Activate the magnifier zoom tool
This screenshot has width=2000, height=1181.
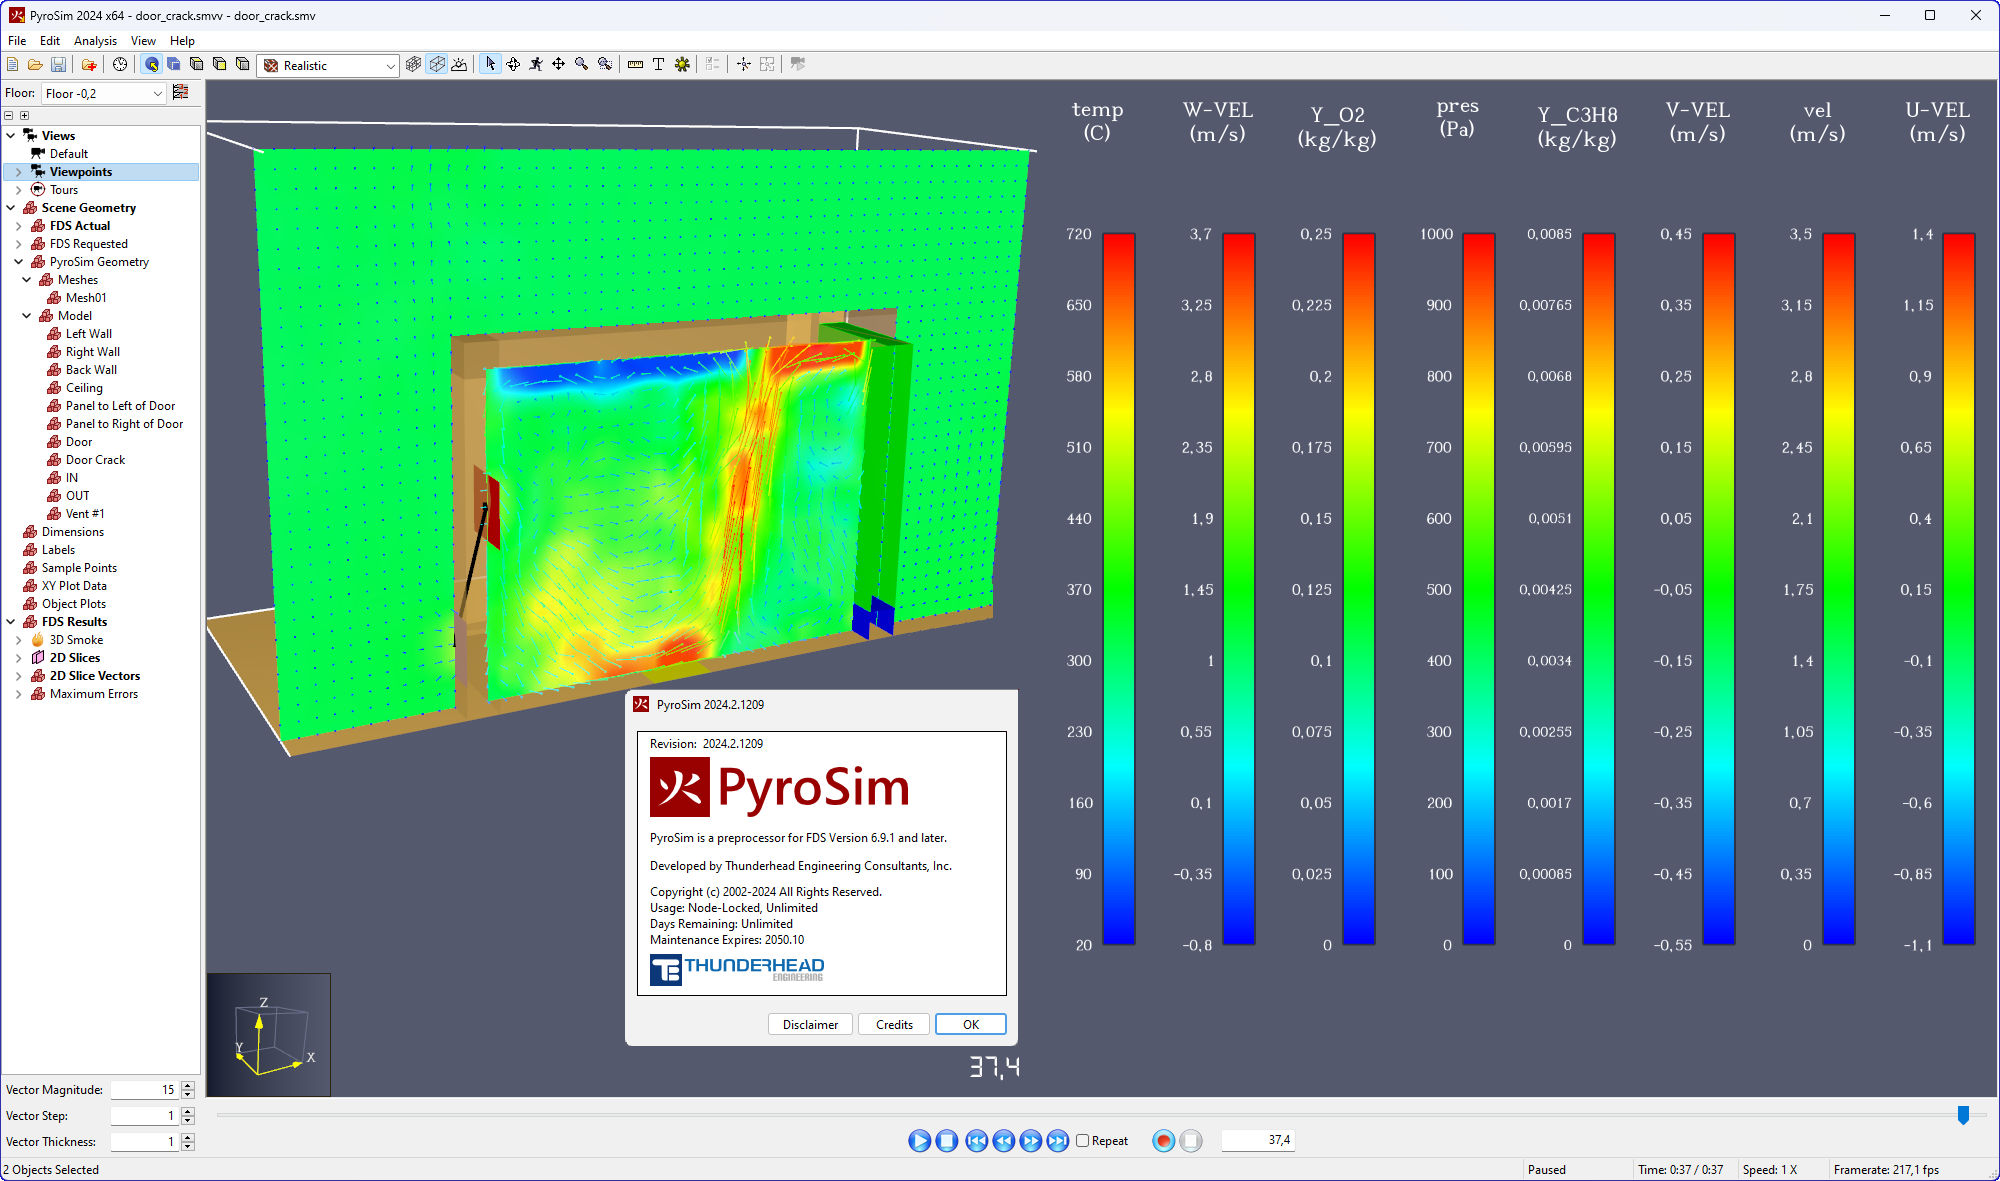[x=582, y=64]
